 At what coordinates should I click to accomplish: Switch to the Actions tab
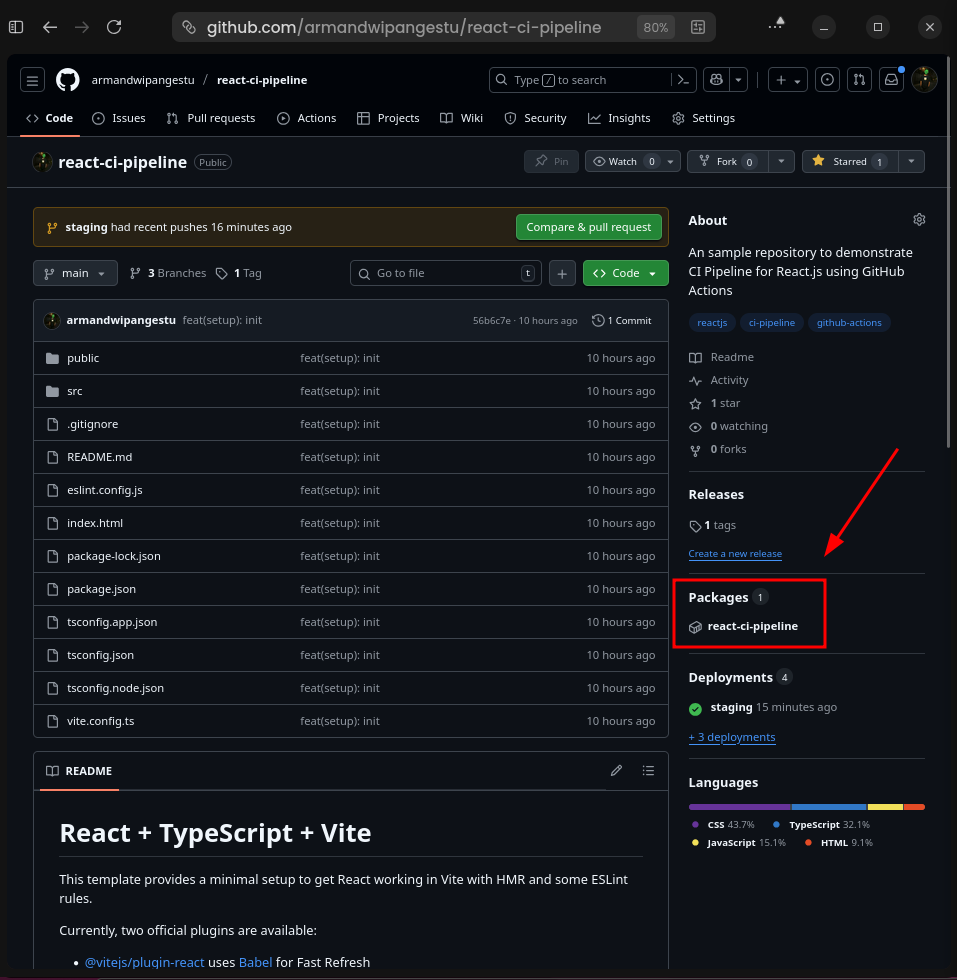[307, 118]
